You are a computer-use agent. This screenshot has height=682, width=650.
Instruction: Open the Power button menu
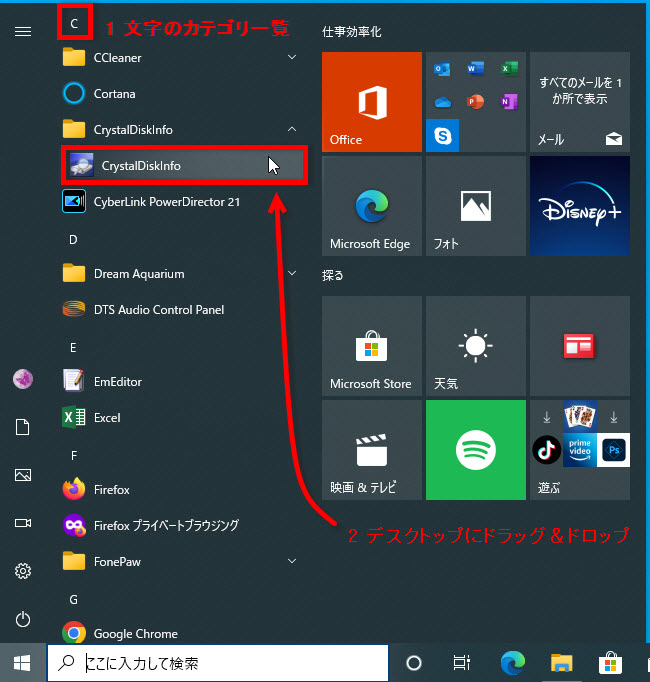[22, 619]
